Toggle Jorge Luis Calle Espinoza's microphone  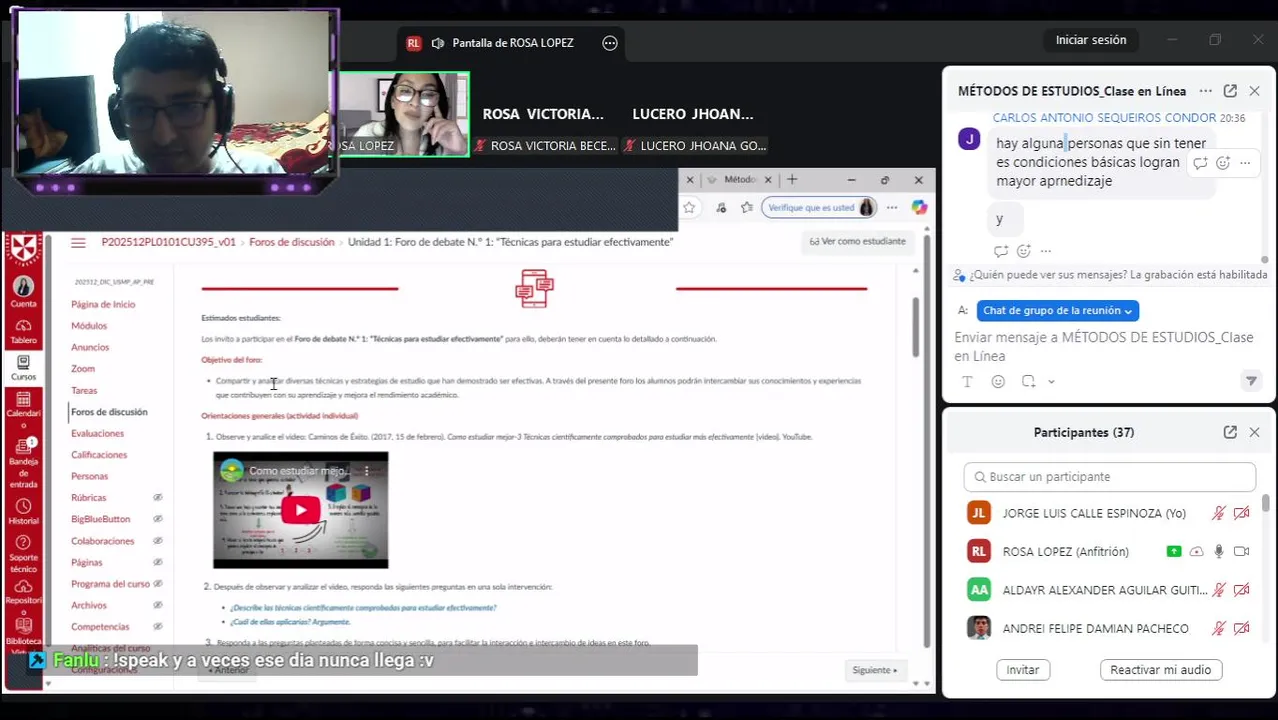click(1218, 513)
